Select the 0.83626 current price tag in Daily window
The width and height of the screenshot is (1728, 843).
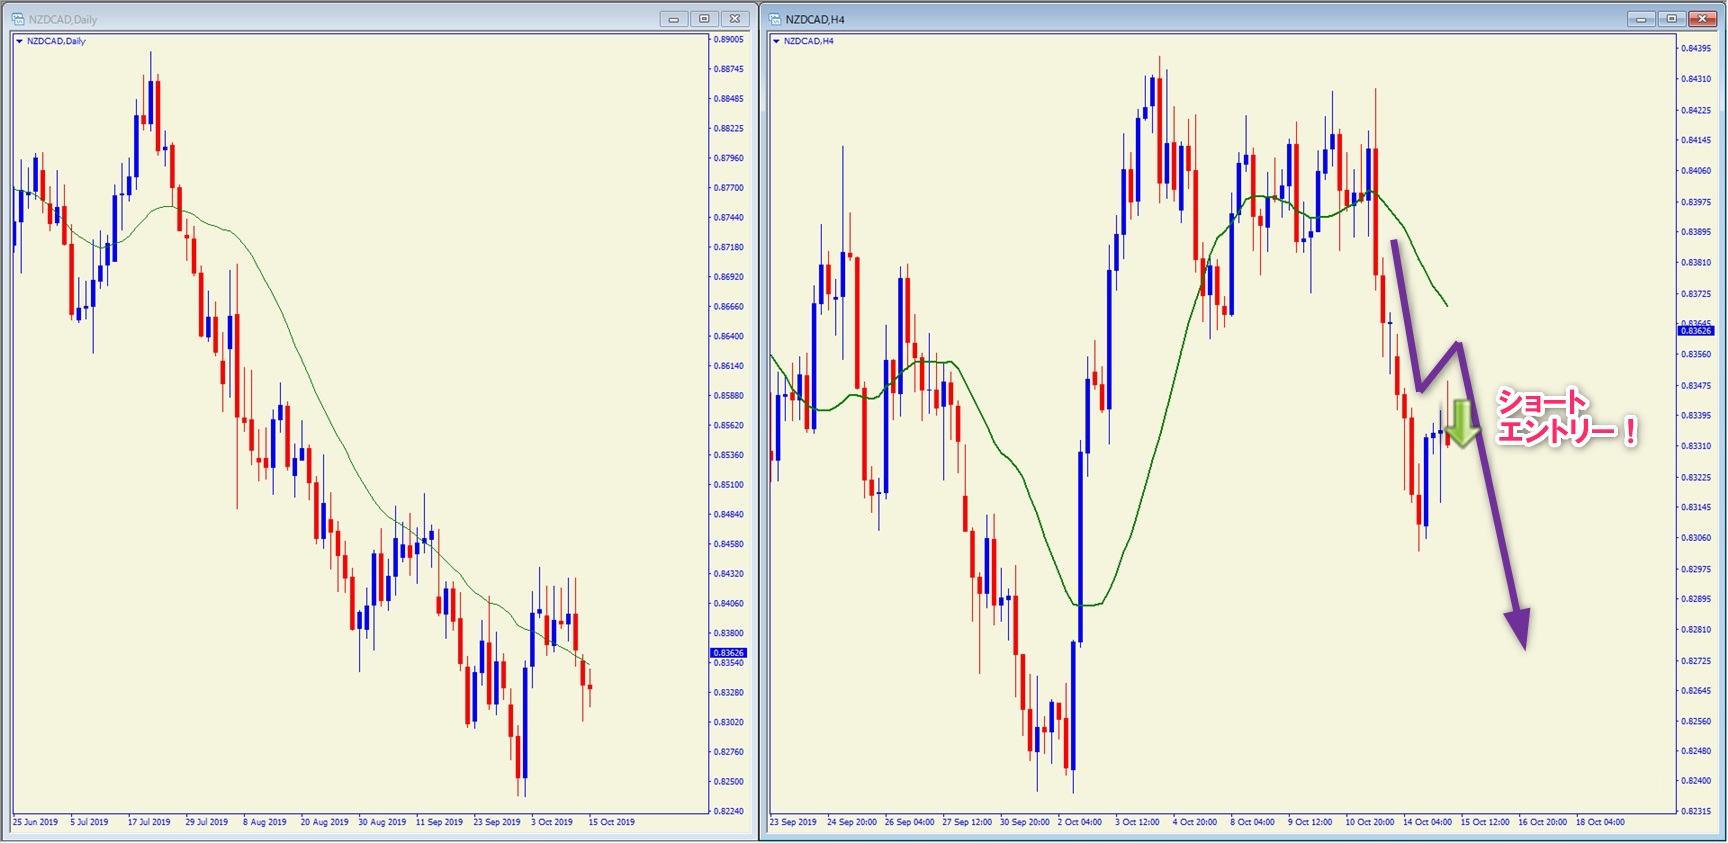point(728,653)
